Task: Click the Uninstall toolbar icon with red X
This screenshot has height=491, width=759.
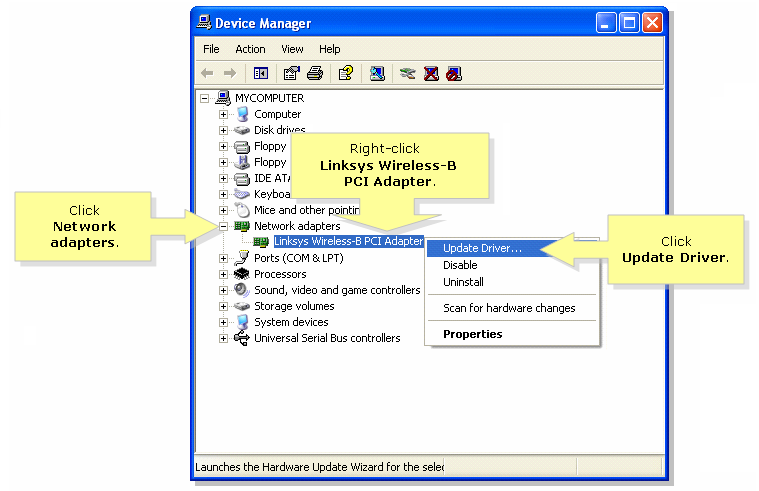Action: pyautogui.click(x=431, y=74)
